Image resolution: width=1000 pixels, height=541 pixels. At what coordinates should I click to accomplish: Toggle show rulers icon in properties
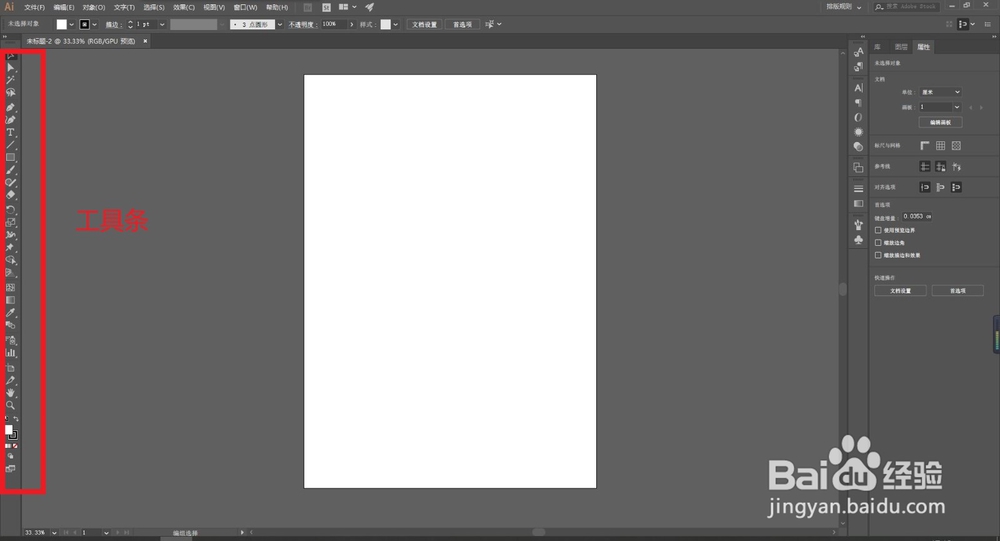(925, 145)
